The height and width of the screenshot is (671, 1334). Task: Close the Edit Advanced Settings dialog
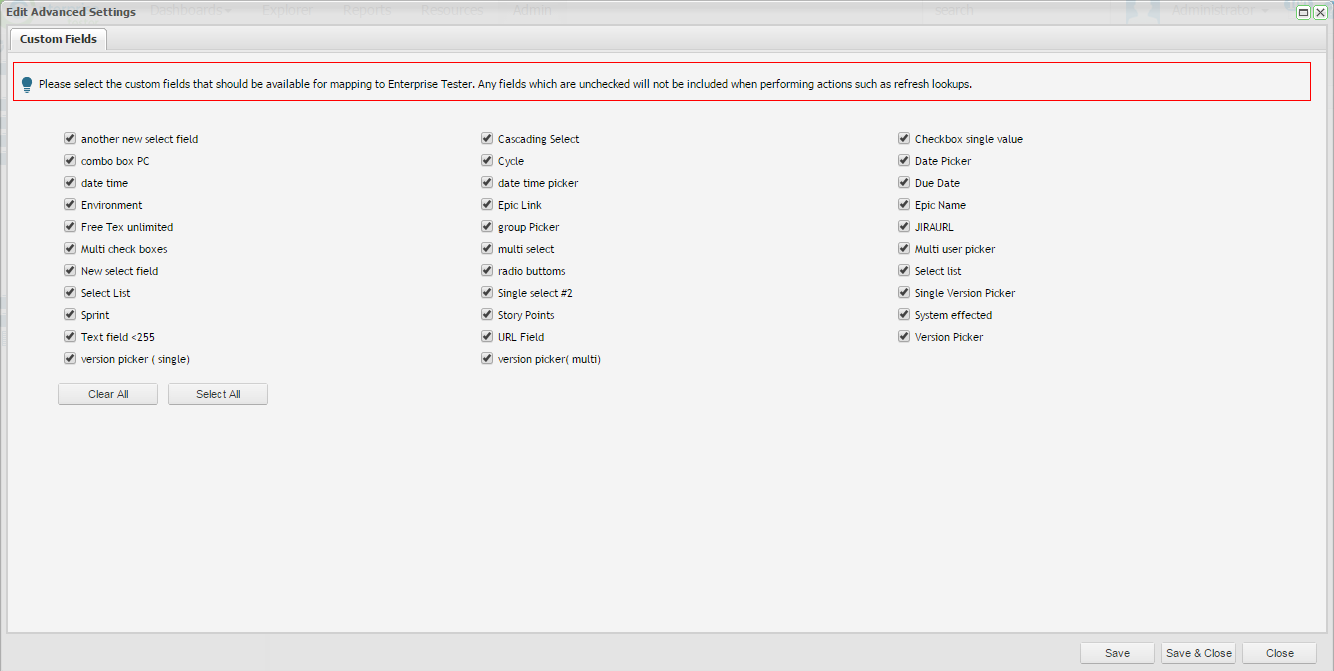click(x=1320, y=12)
